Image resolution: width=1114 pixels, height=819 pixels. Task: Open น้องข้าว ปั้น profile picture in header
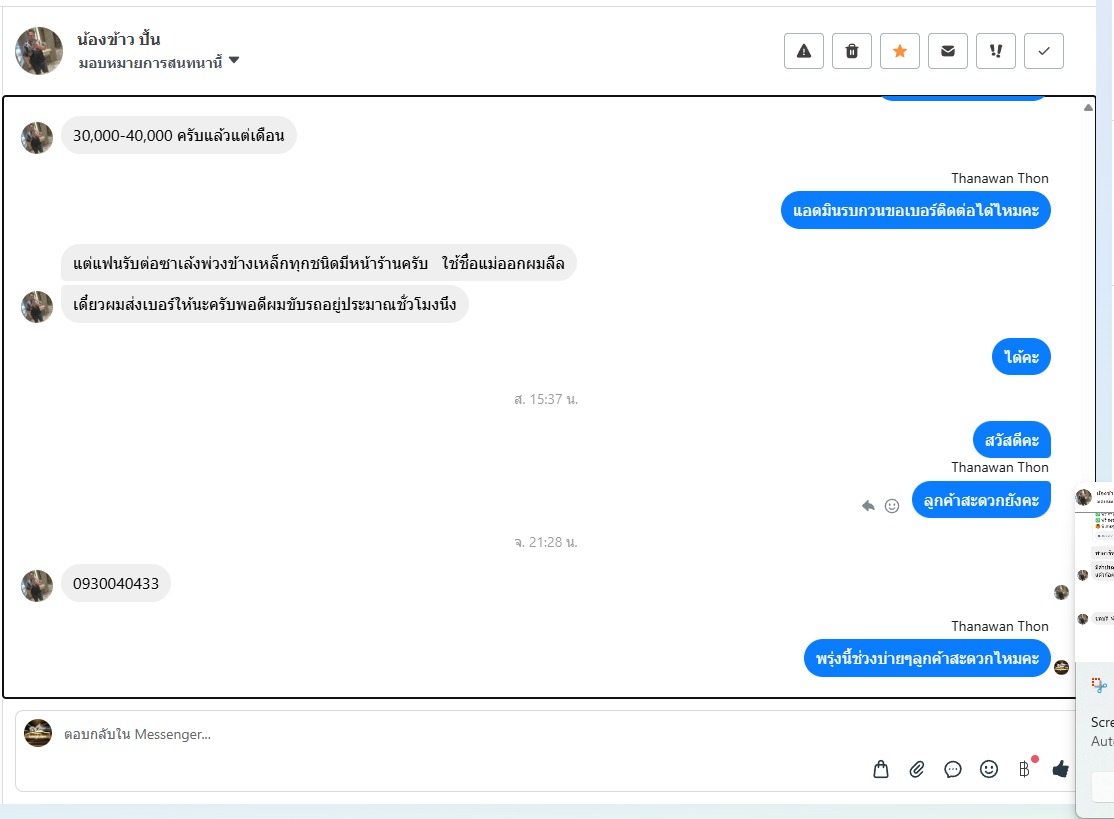(x=39, y=51)
